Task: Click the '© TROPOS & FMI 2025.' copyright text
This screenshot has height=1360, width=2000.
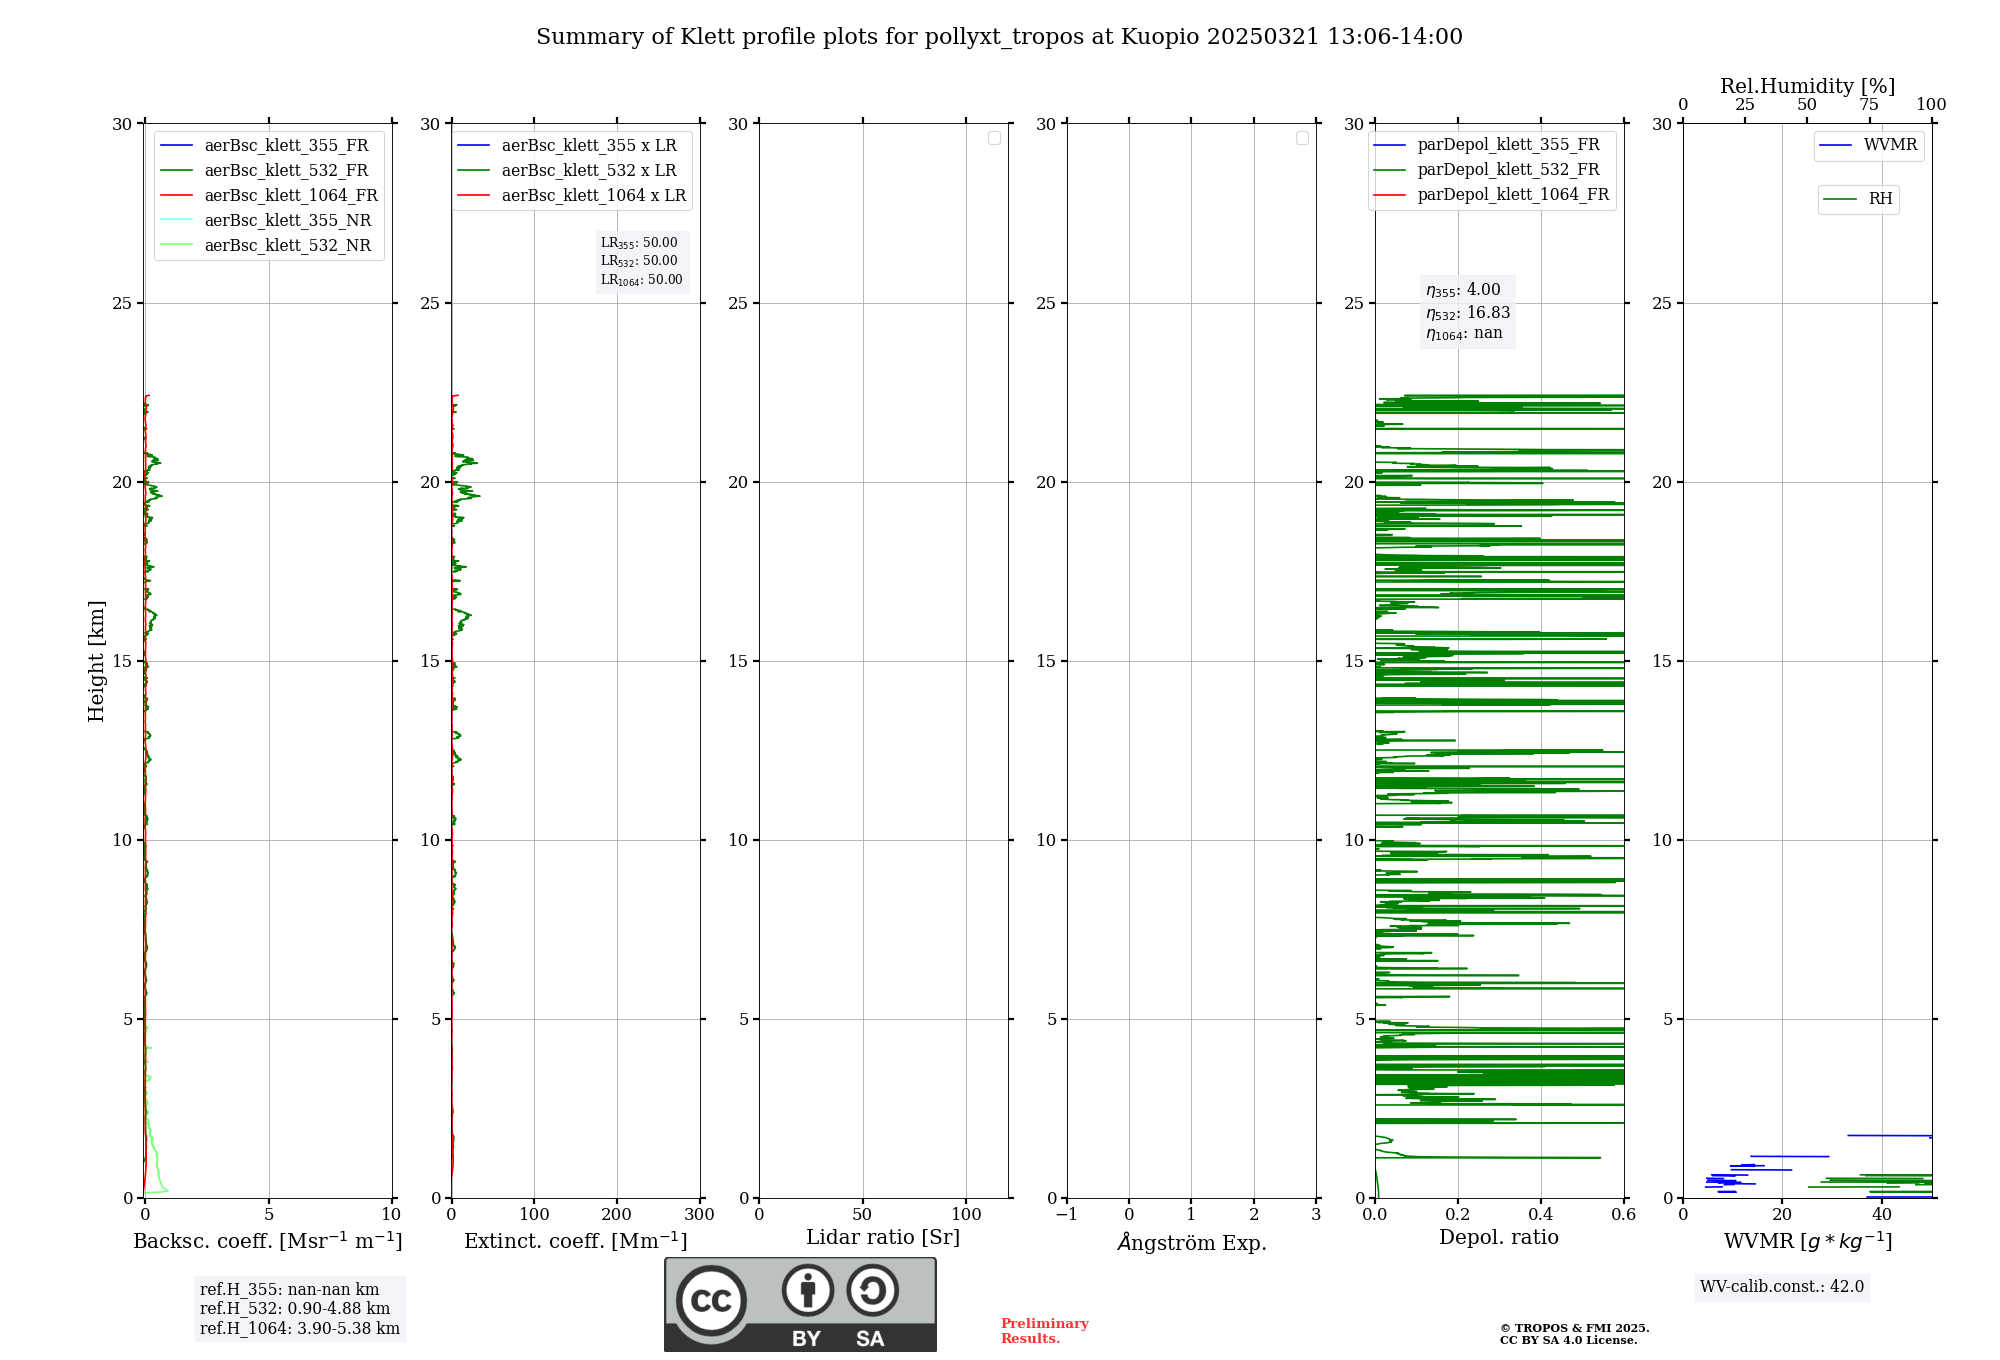Action: tap(1575, 1328)
